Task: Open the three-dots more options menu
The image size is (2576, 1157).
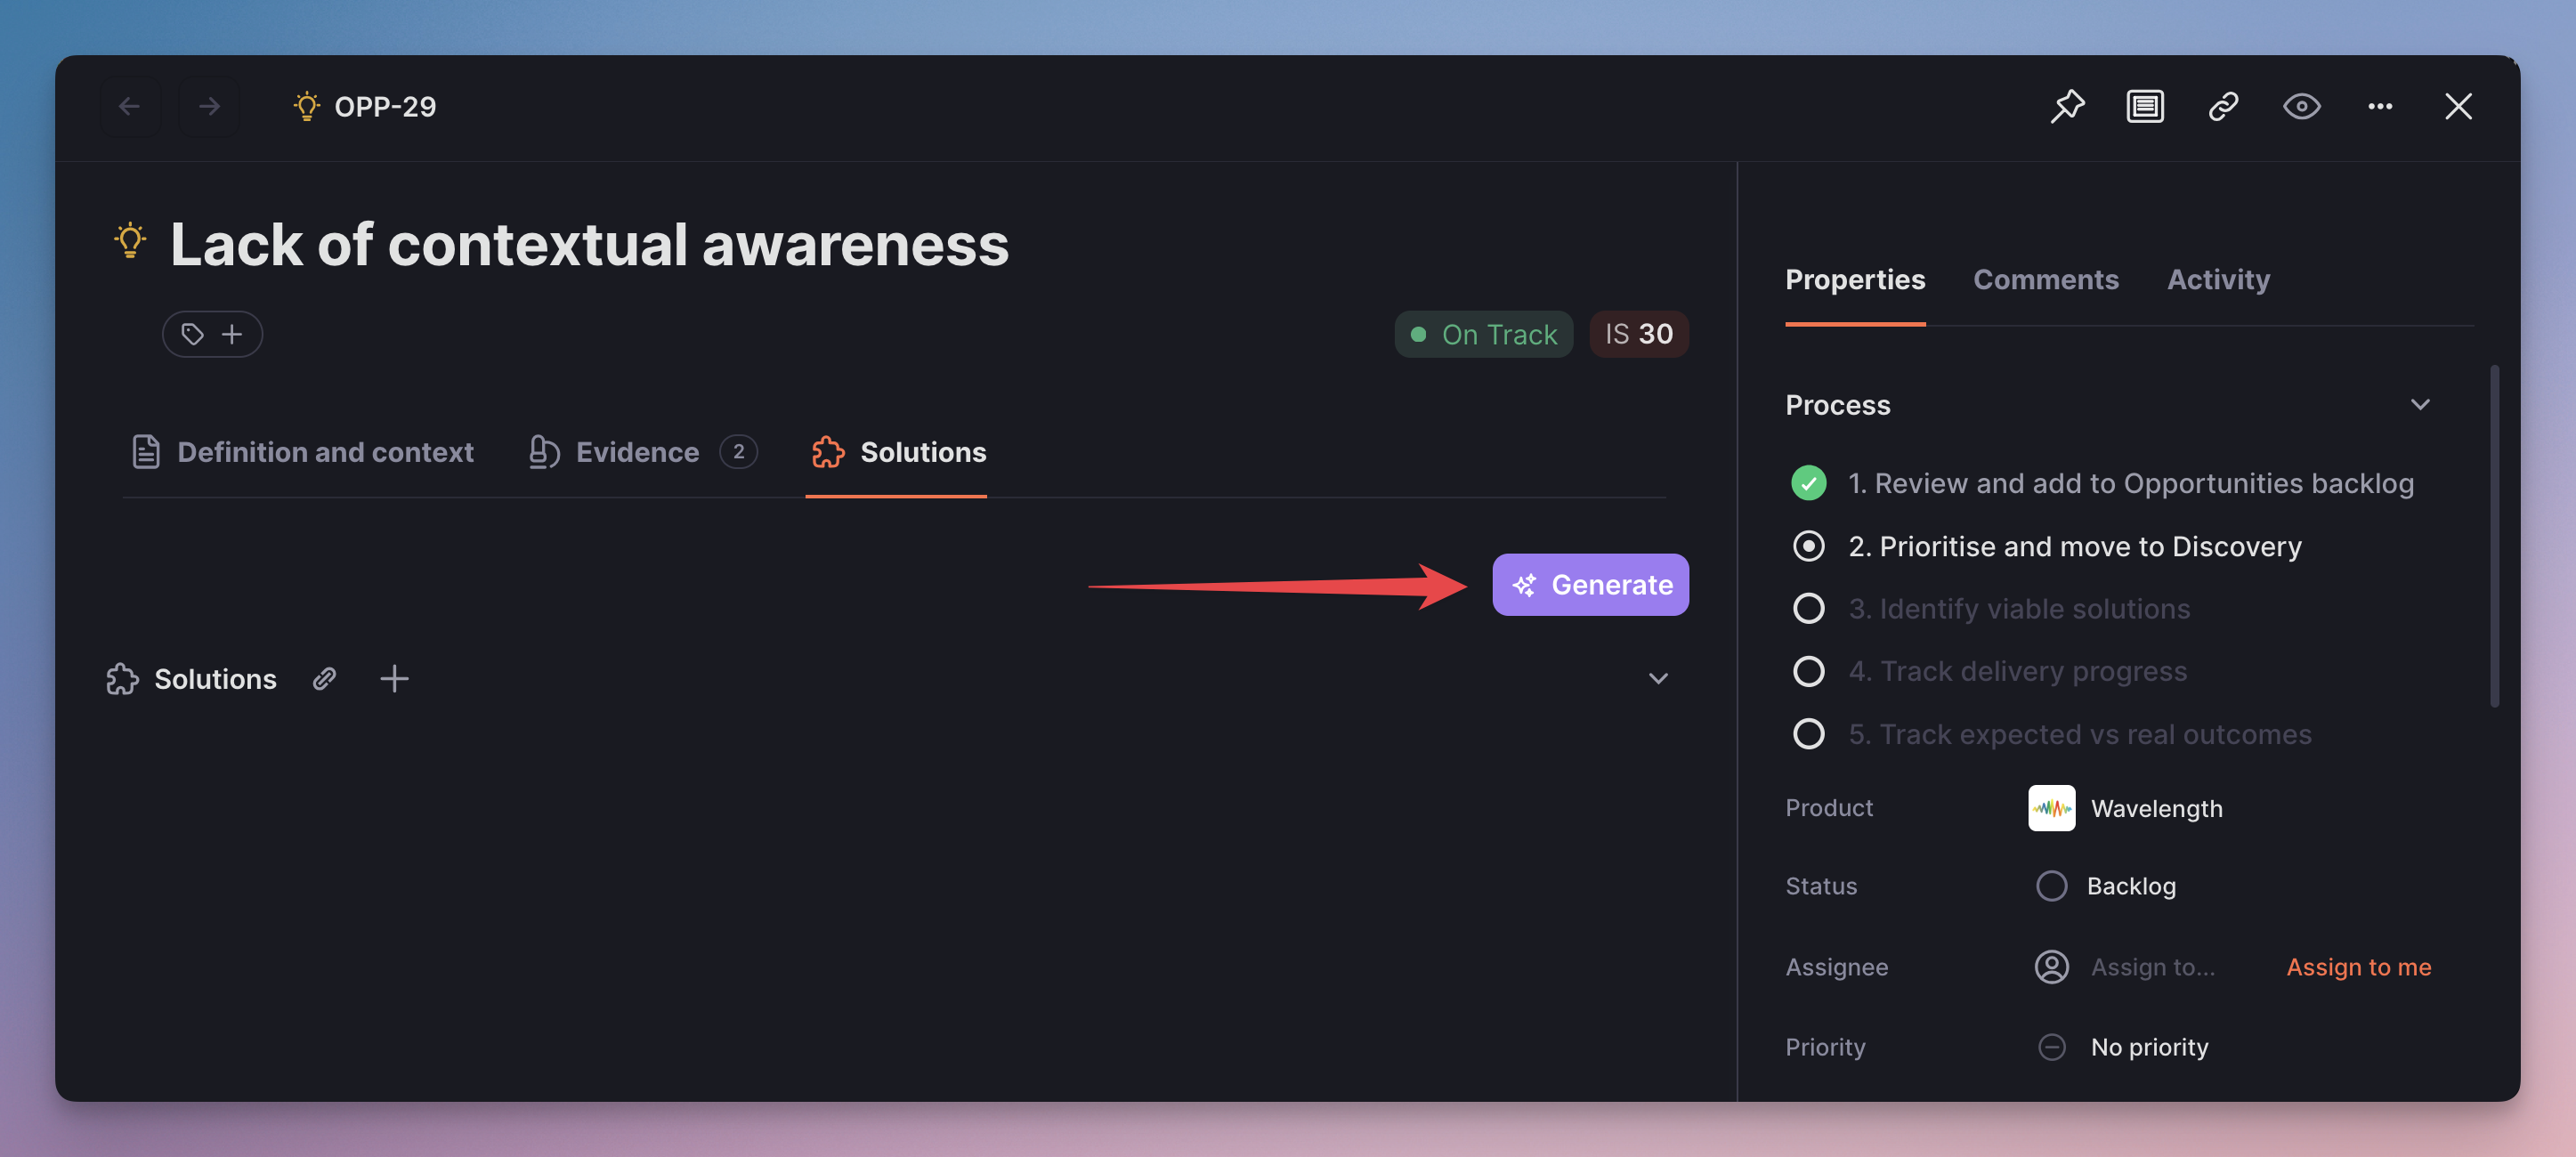Action: 2379,106
